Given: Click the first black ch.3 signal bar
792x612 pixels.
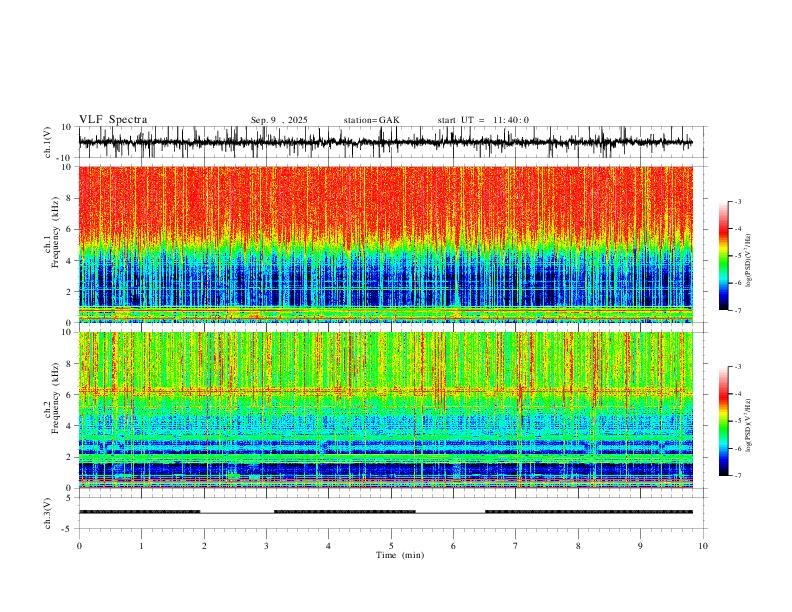Looking at the screenshot, I should tap(139, 512).
